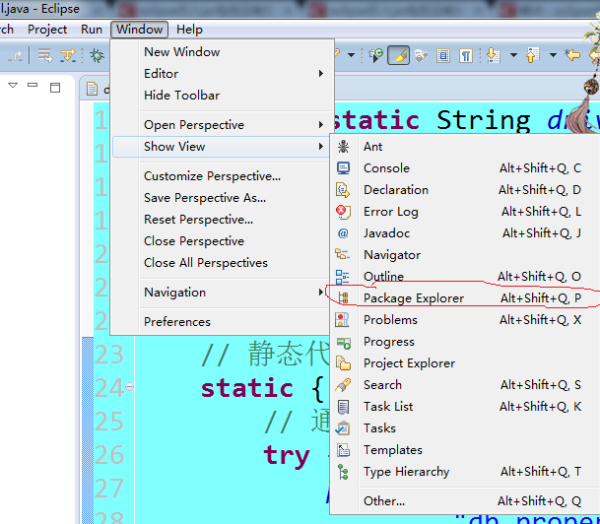Click the Error Log icon
600x524 pixels.
[343, 212]
